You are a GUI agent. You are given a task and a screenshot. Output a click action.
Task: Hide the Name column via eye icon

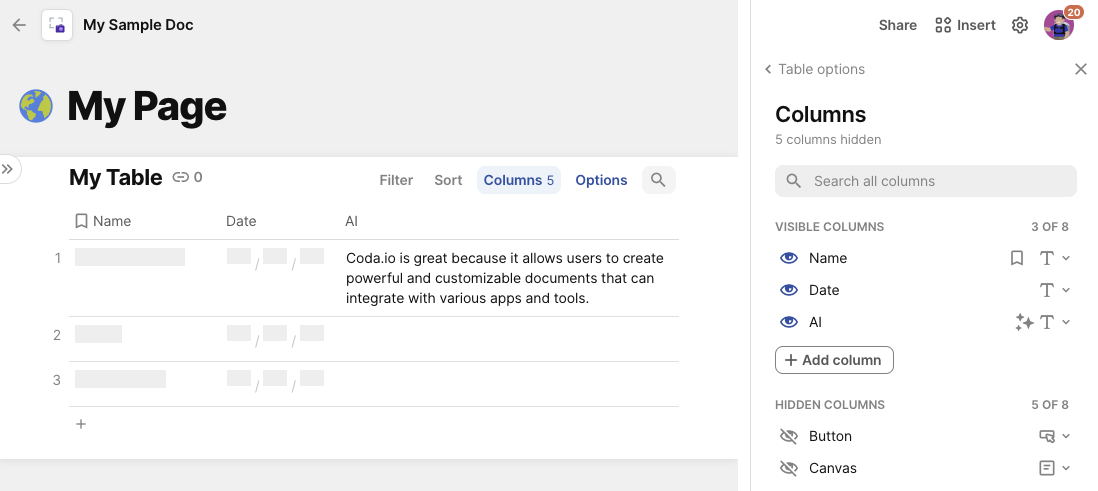pos(789,258)
